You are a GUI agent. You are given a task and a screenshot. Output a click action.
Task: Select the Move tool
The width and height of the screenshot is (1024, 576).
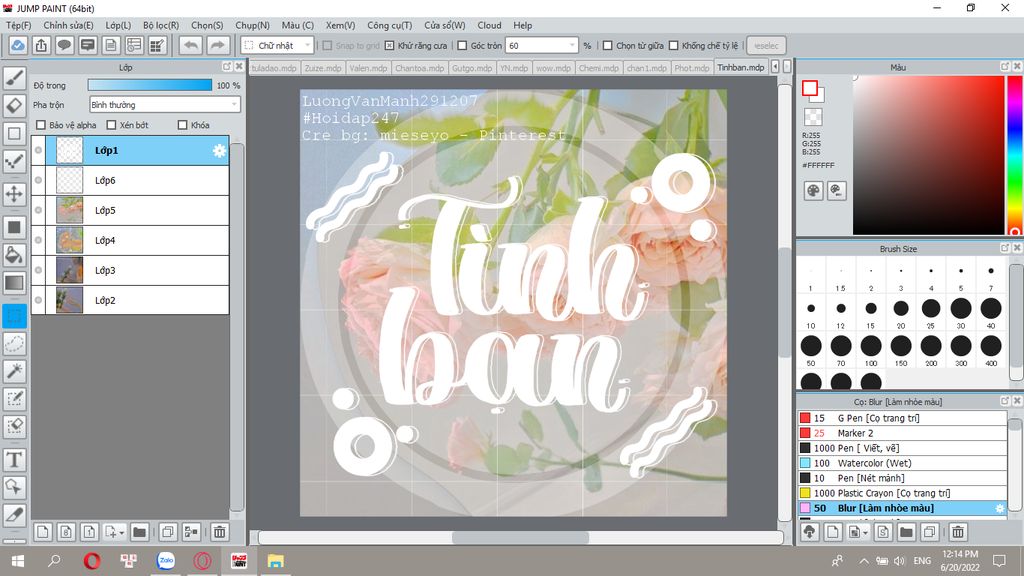pos(14,194)
